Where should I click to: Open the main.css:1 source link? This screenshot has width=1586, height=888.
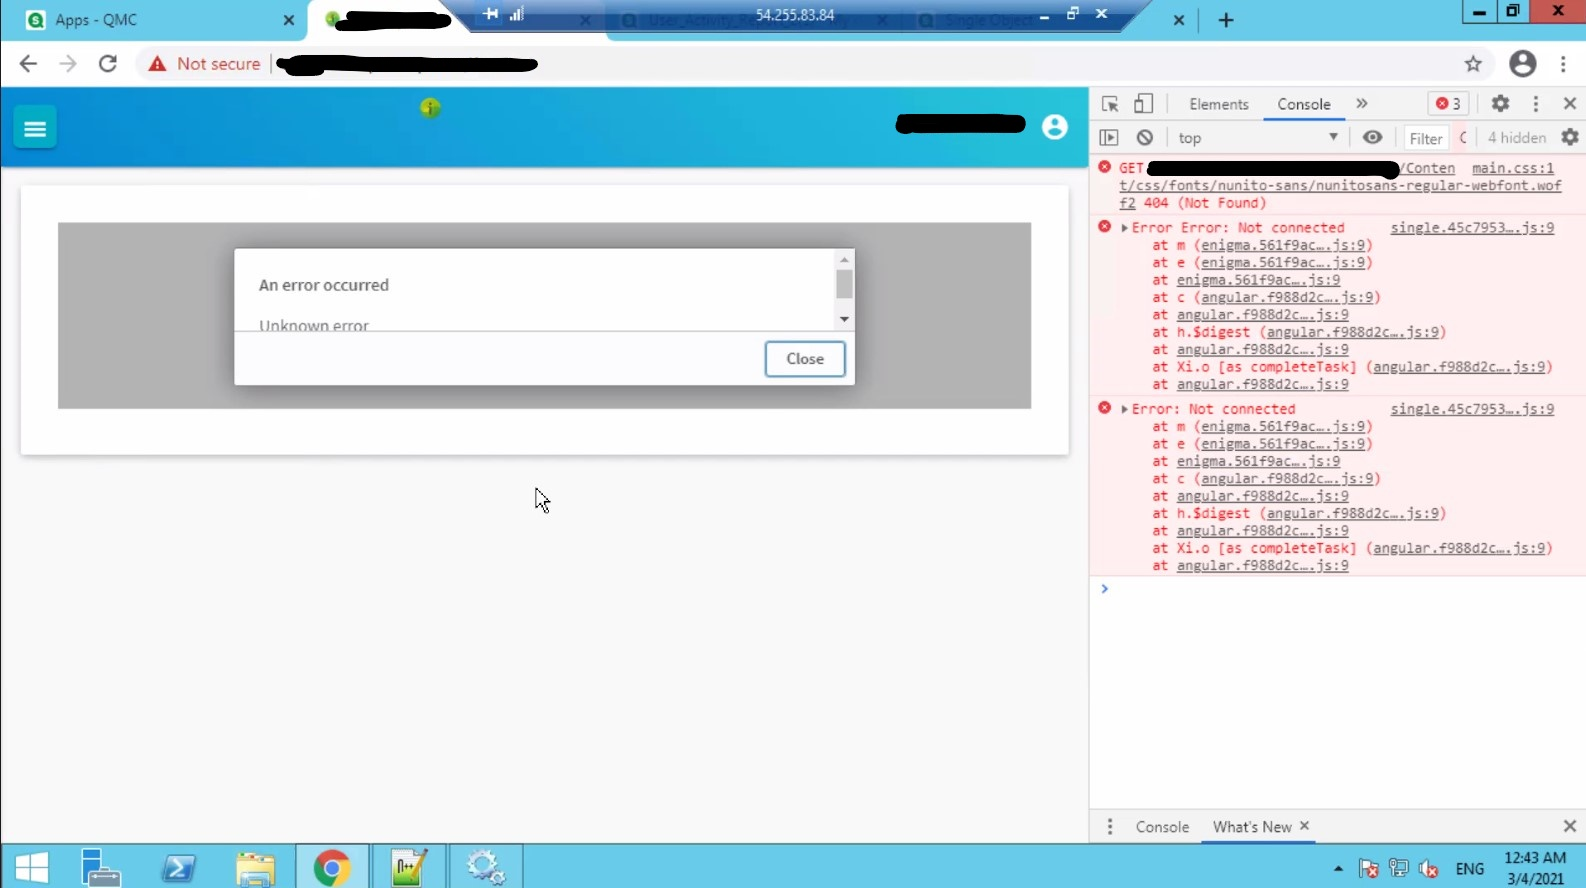click(x=1513, y=168)
